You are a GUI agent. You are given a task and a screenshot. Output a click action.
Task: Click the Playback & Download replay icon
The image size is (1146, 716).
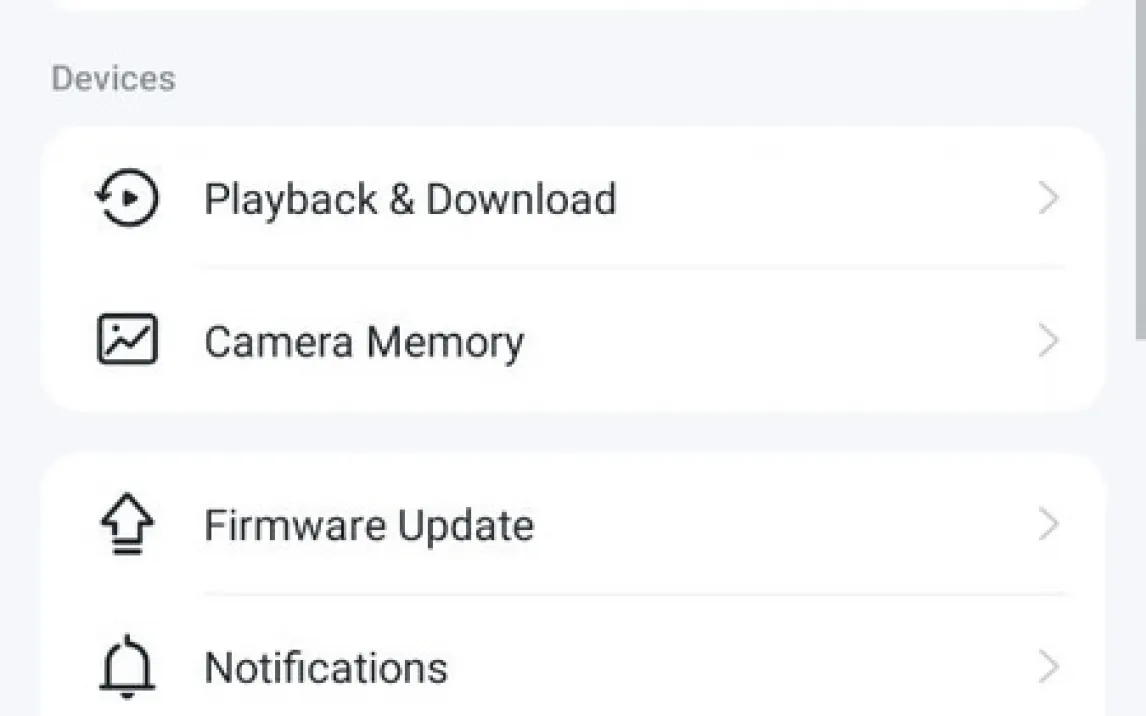pos(127,199)
